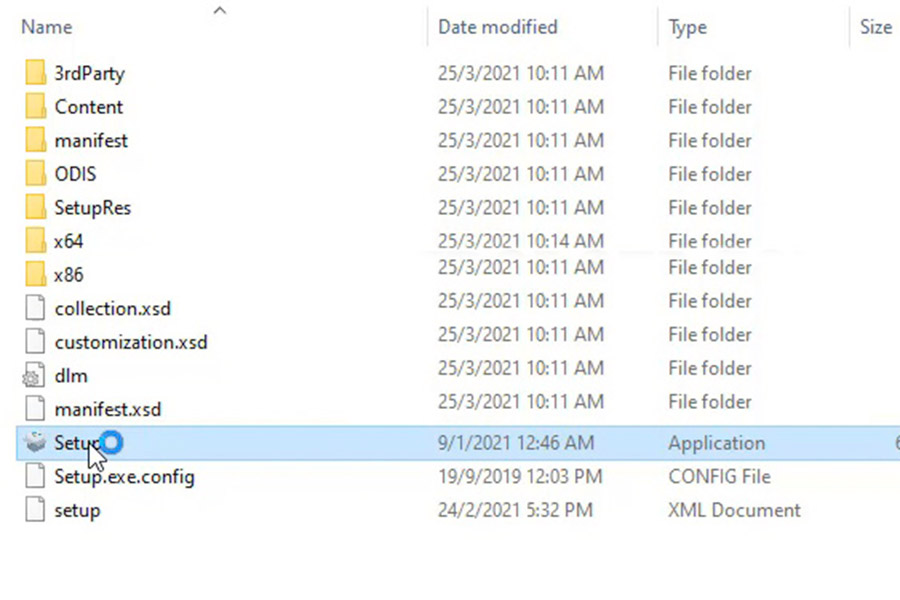
Task: Sort by the Date modified column header
Action: pyautogui.click(x=498, y=27)
